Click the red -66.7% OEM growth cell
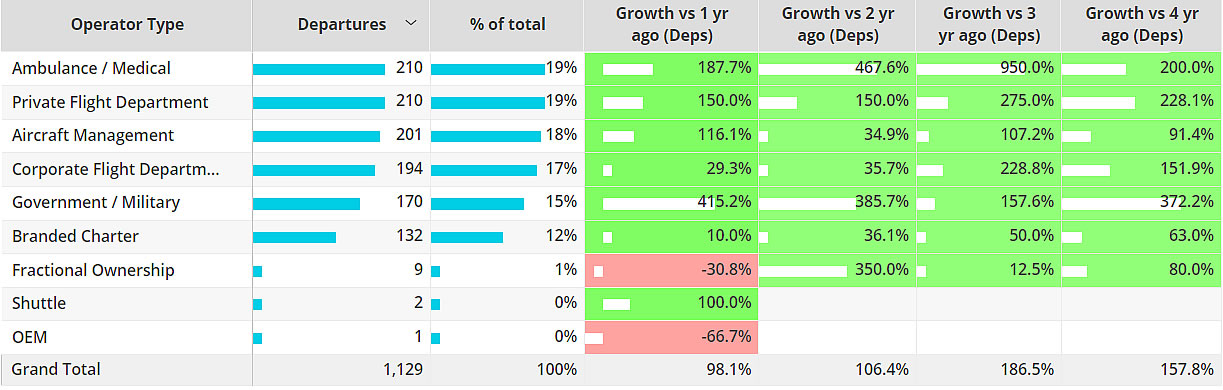The image size is (1223, 390). pyautogui.click(x=671, y=337)
